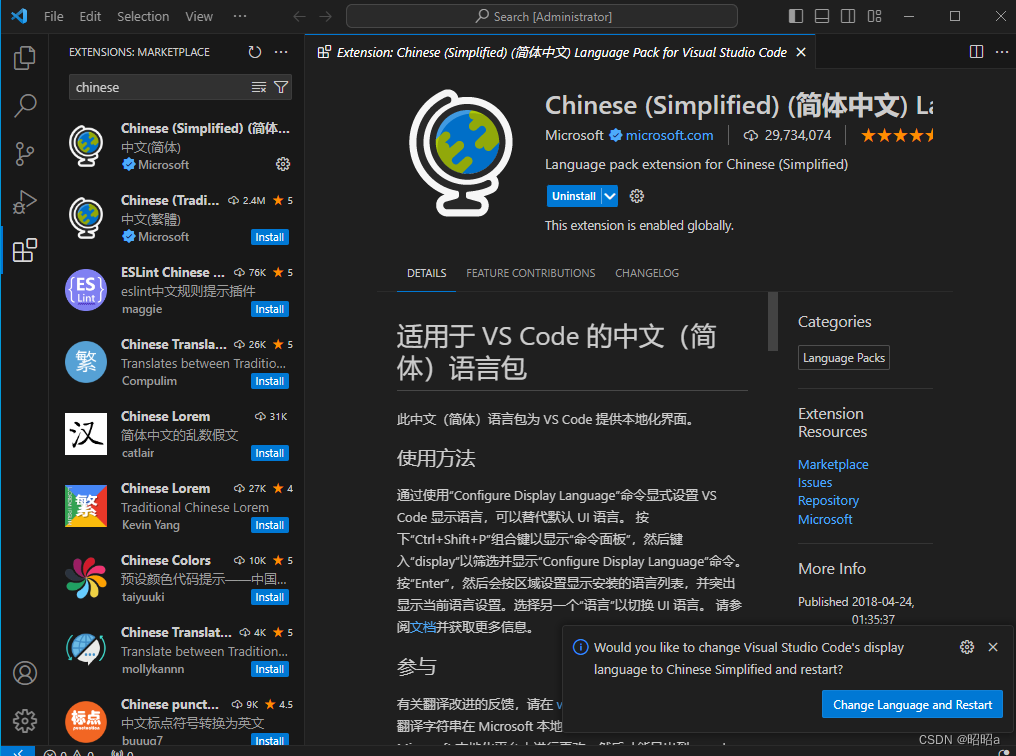Install Chinese Lorem by Kevin Yang

point(270,525)
